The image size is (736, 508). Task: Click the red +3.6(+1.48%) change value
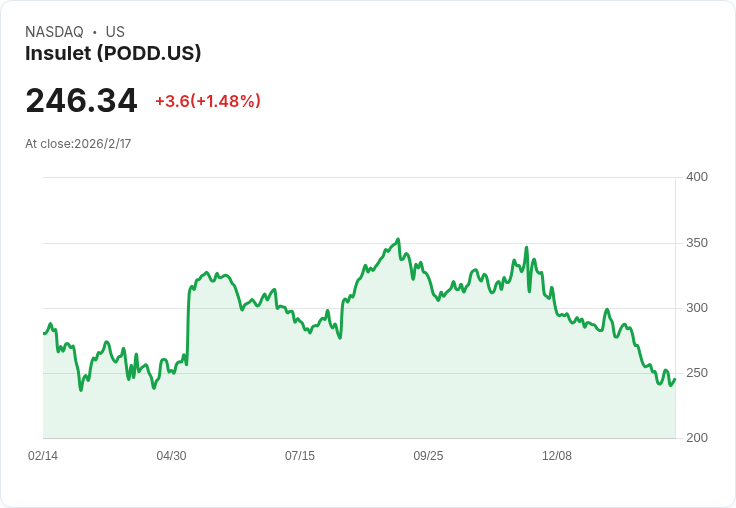[x=207, y=101]
